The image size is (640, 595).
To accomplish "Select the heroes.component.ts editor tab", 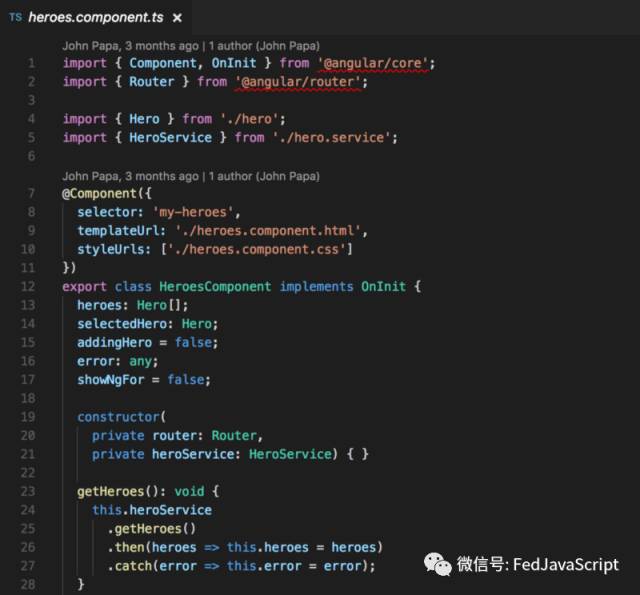I will (96, 18).
